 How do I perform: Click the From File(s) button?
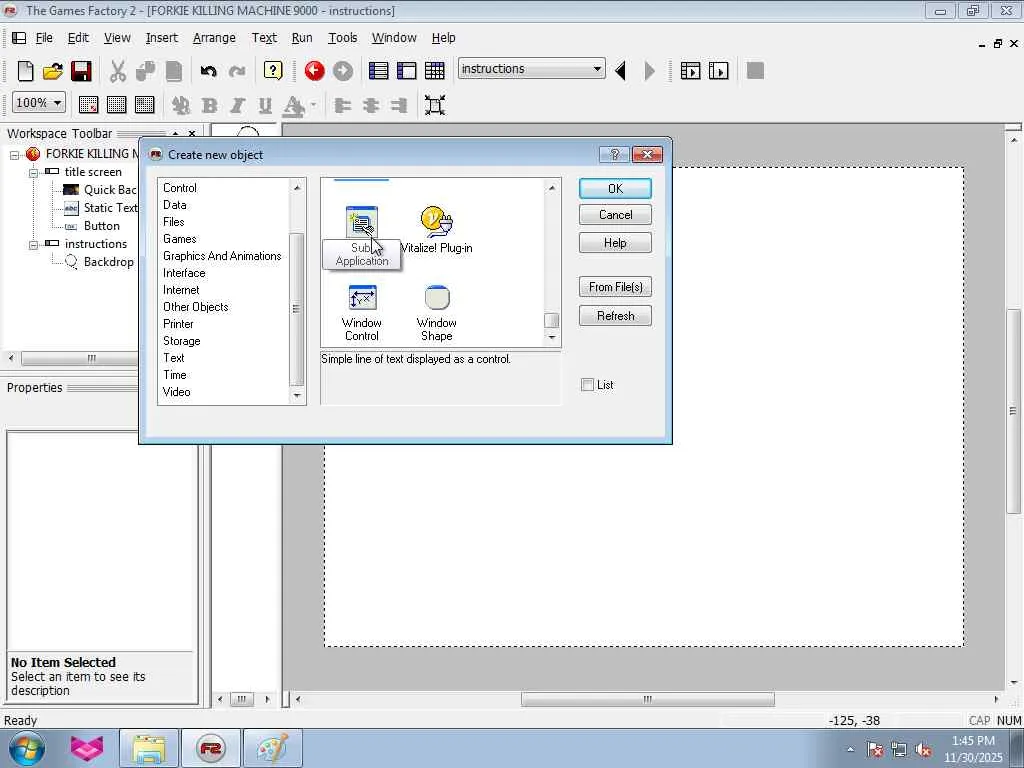pyautogui.click(x=615, y=287)
